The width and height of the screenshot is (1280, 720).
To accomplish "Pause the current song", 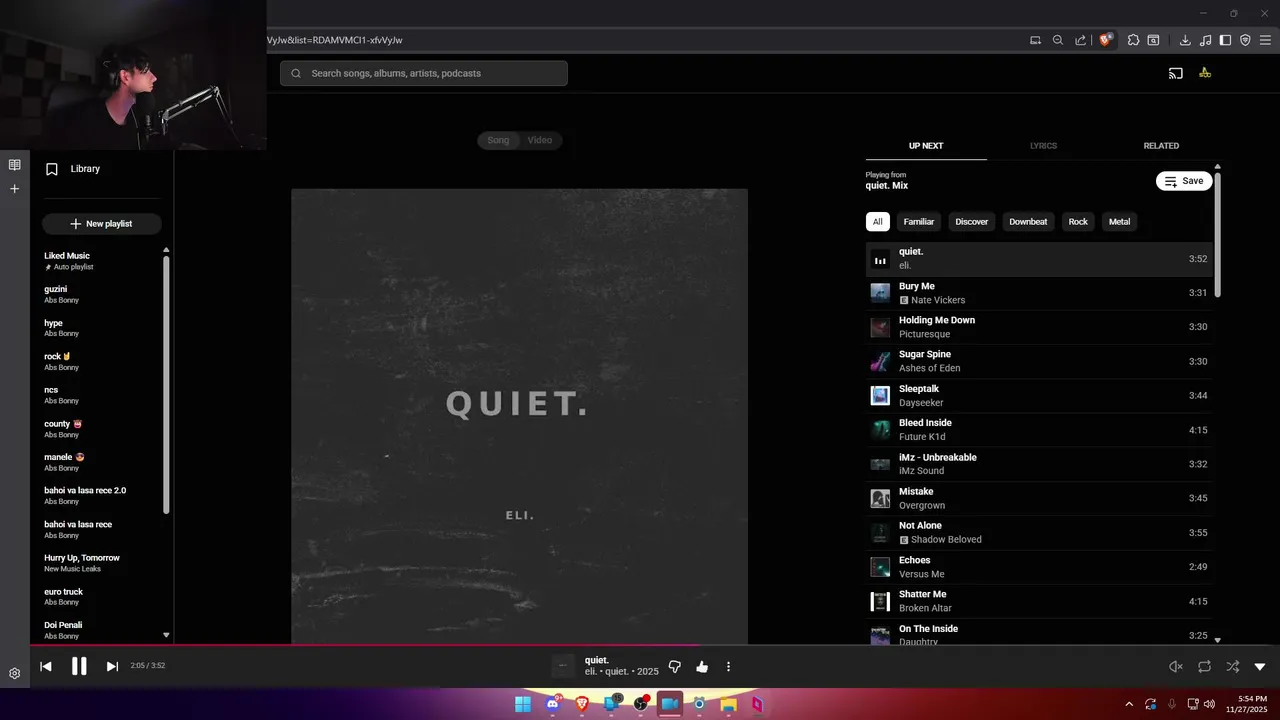I will pos(79,666).
